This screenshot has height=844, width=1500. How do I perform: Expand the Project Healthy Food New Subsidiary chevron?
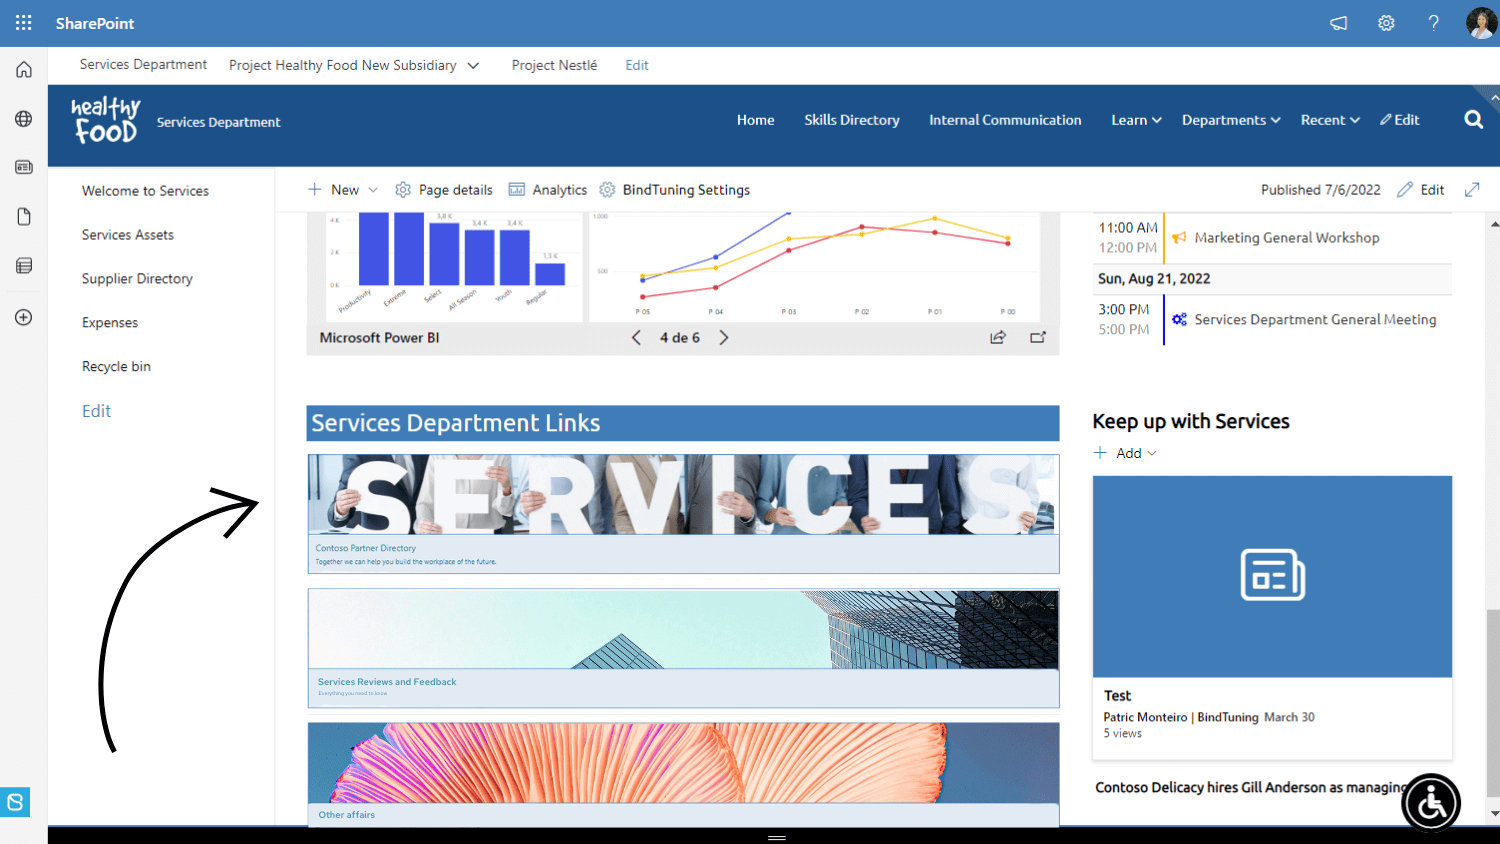tap(473, 65)
